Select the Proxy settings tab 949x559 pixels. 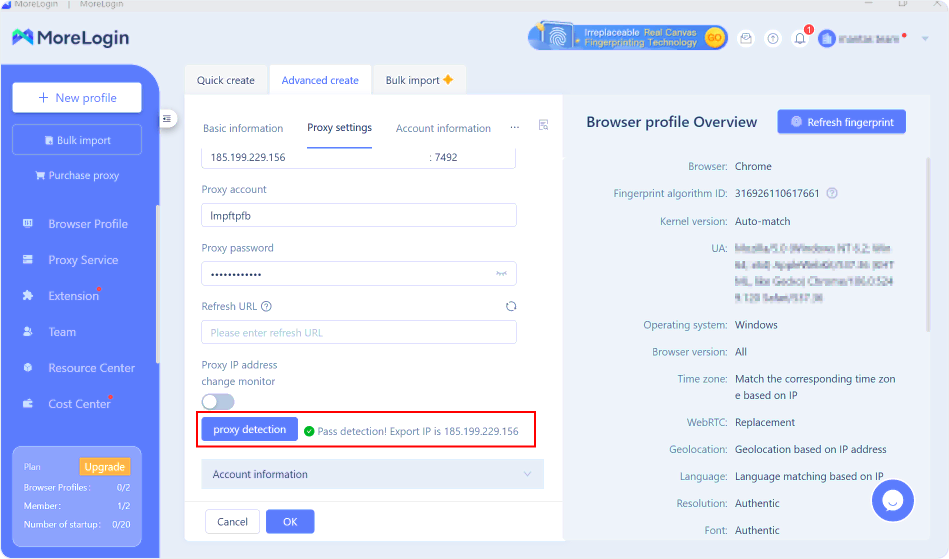(x=340, y=128)
